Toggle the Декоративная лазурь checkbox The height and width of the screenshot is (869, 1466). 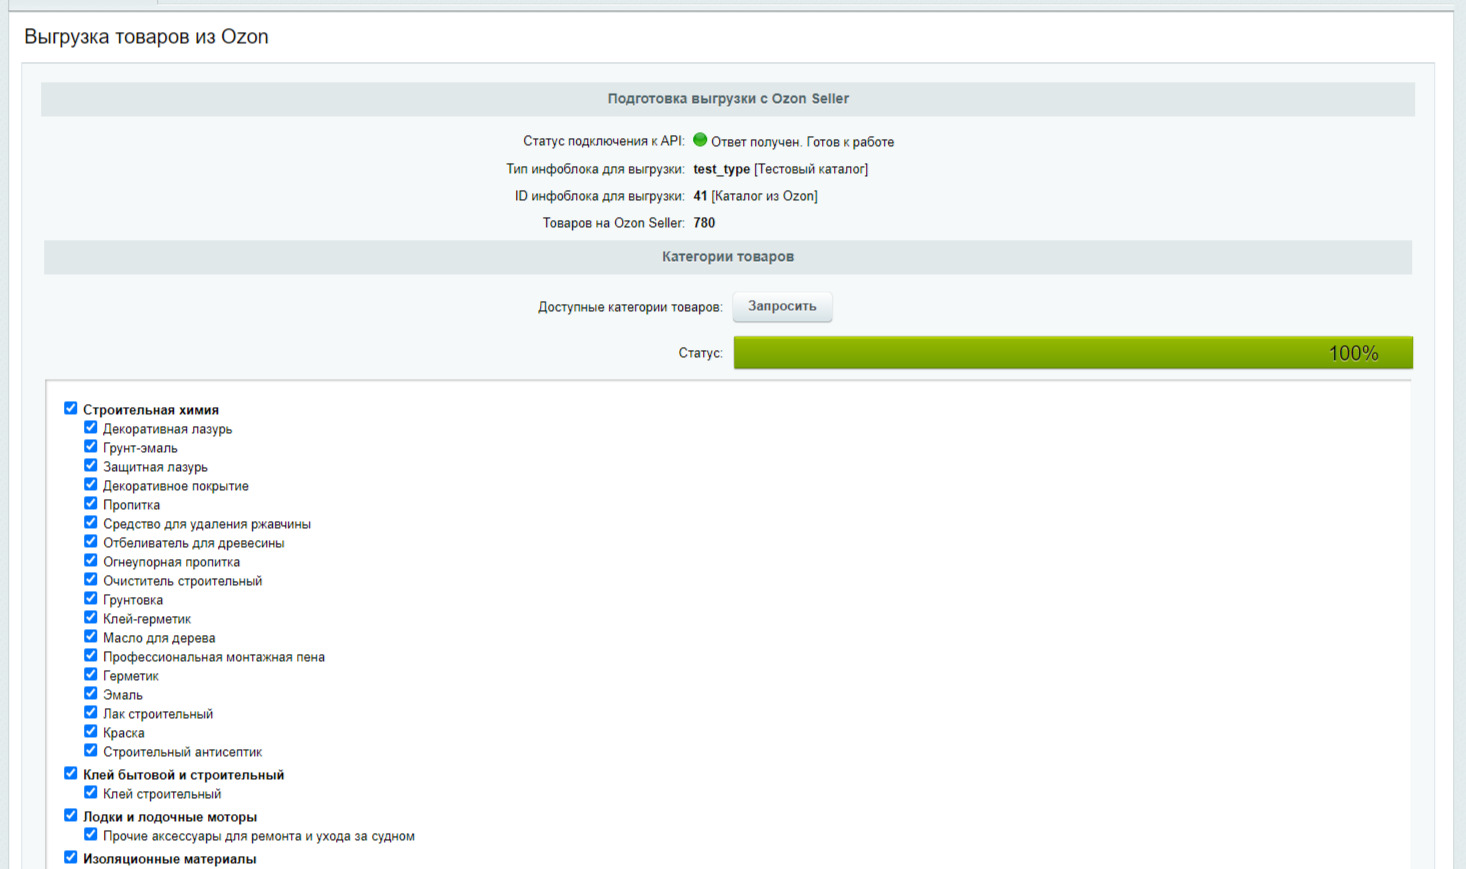(x=91, y=427)
